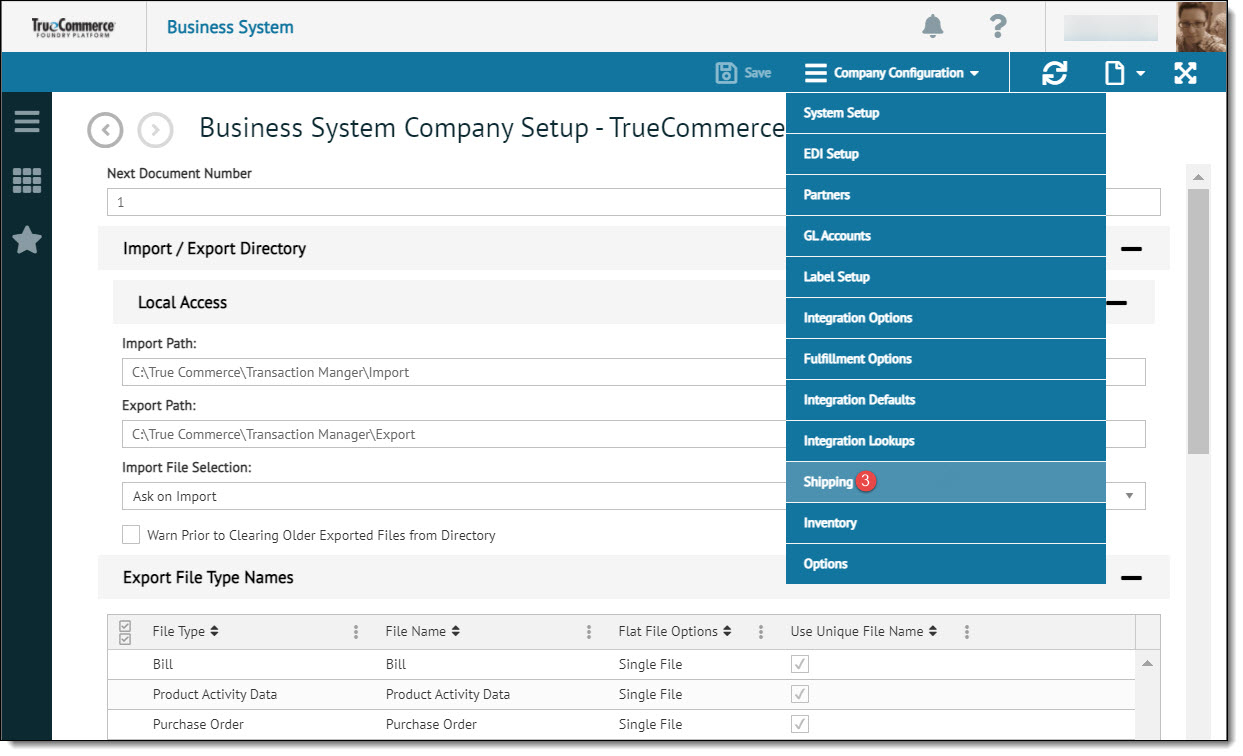Click the Business System title link
1243x756 pixels.
pos(230,27)
